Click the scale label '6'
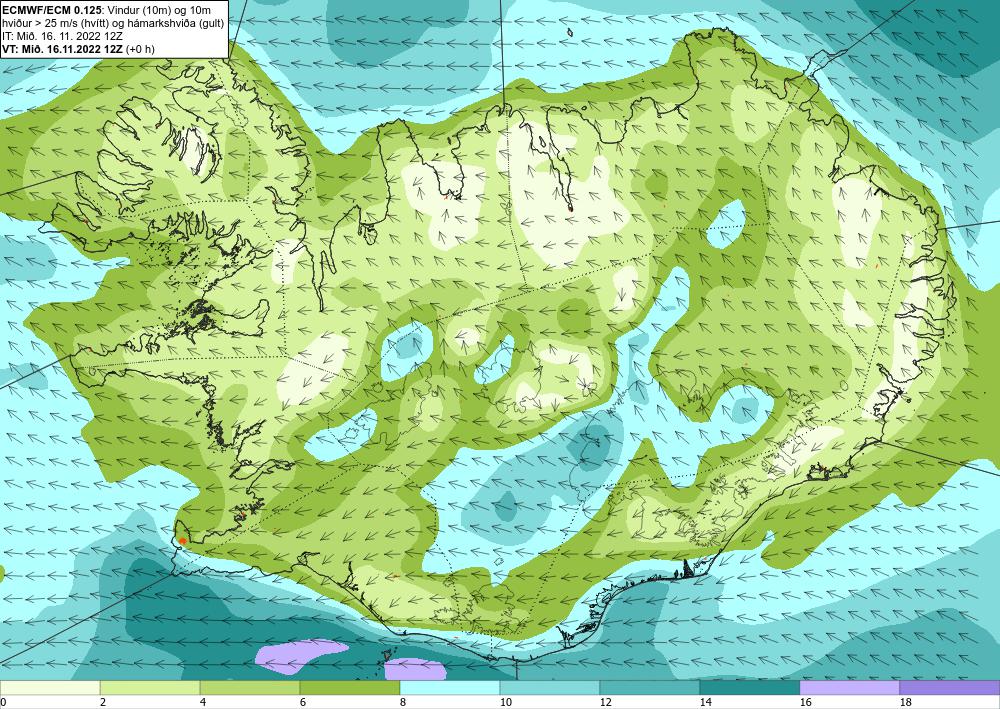 coord(303,702)
